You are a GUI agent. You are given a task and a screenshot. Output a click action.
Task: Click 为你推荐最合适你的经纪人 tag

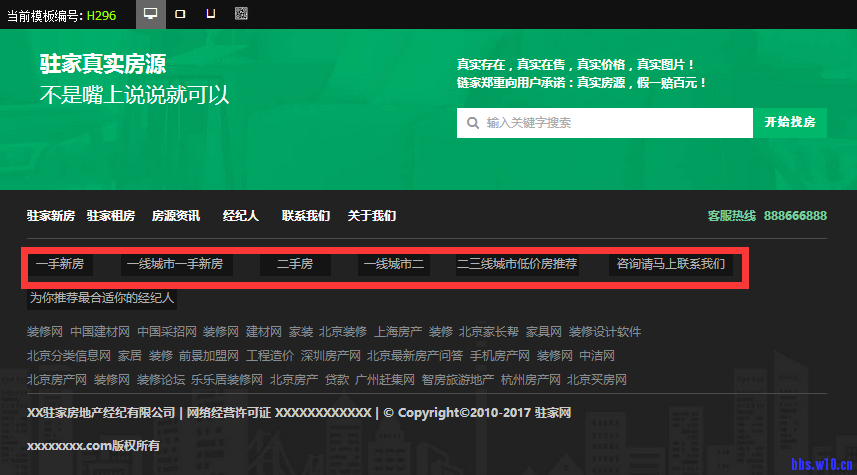[102, 298]
